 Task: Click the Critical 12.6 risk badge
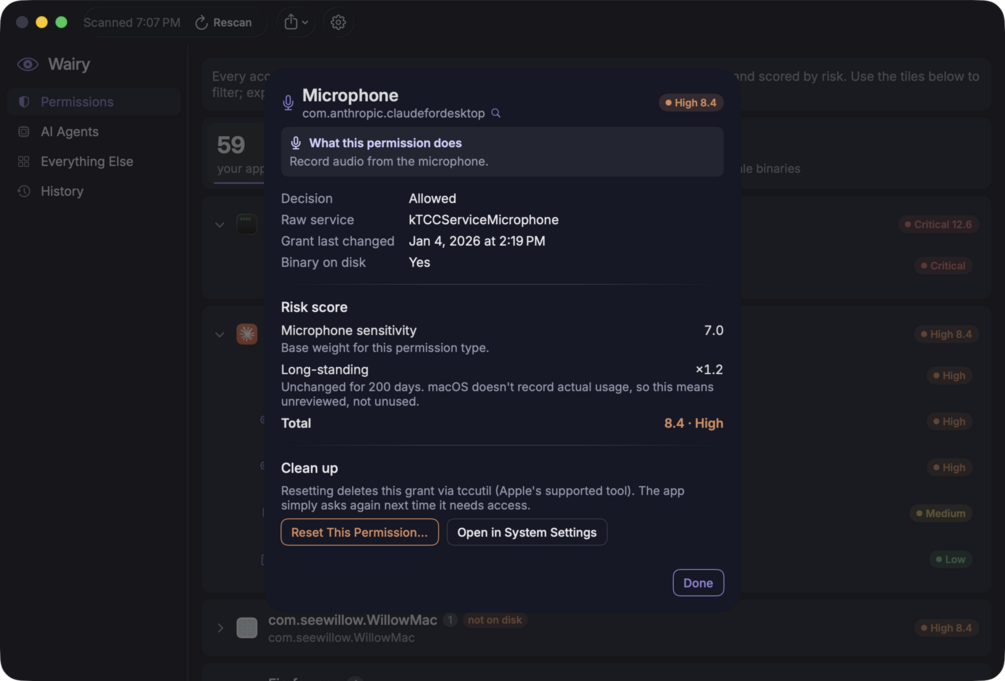[938, 224]
